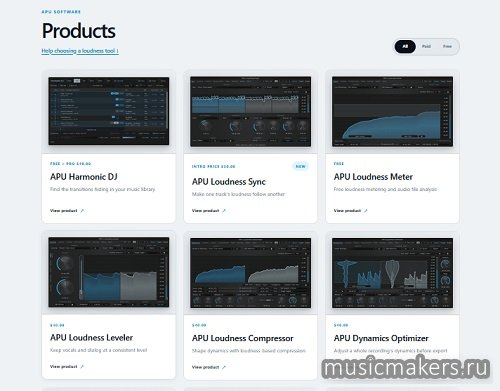Click View product under APU Loudness Meter
Screen dimensions: 500x391
pos(347,211)
